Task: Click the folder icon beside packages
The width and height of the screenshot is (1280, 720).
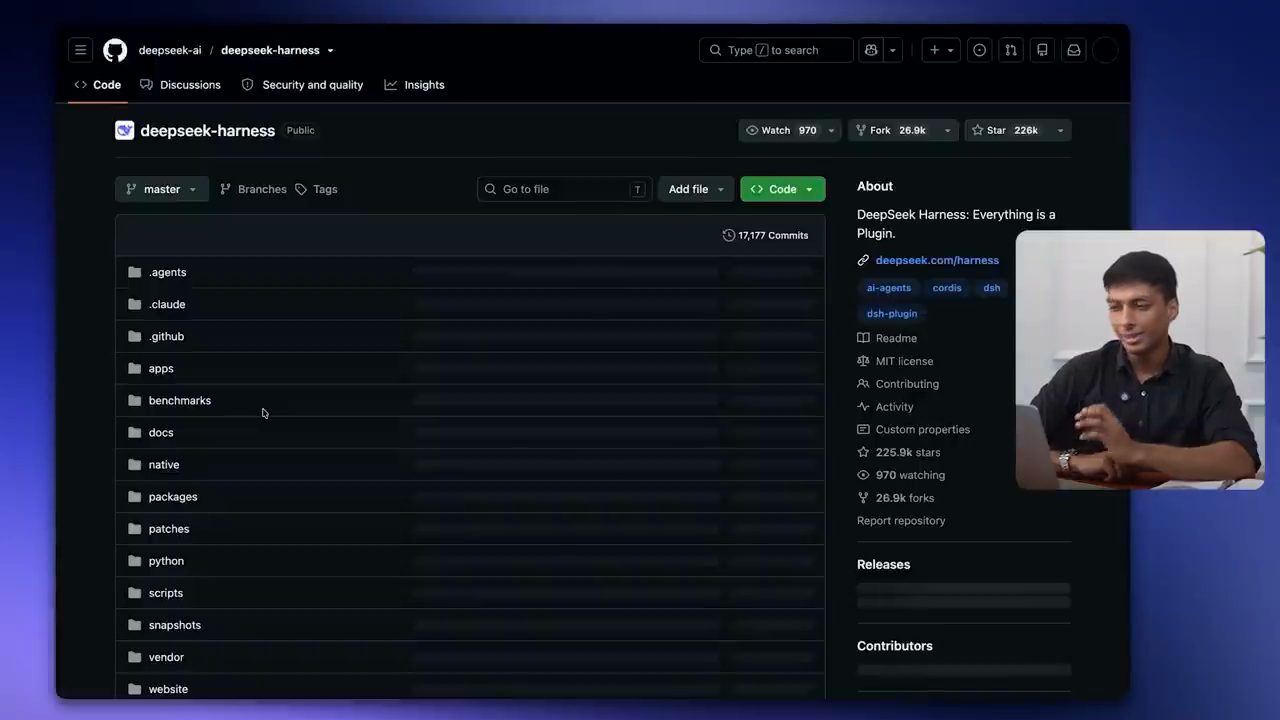Action: 135,496
